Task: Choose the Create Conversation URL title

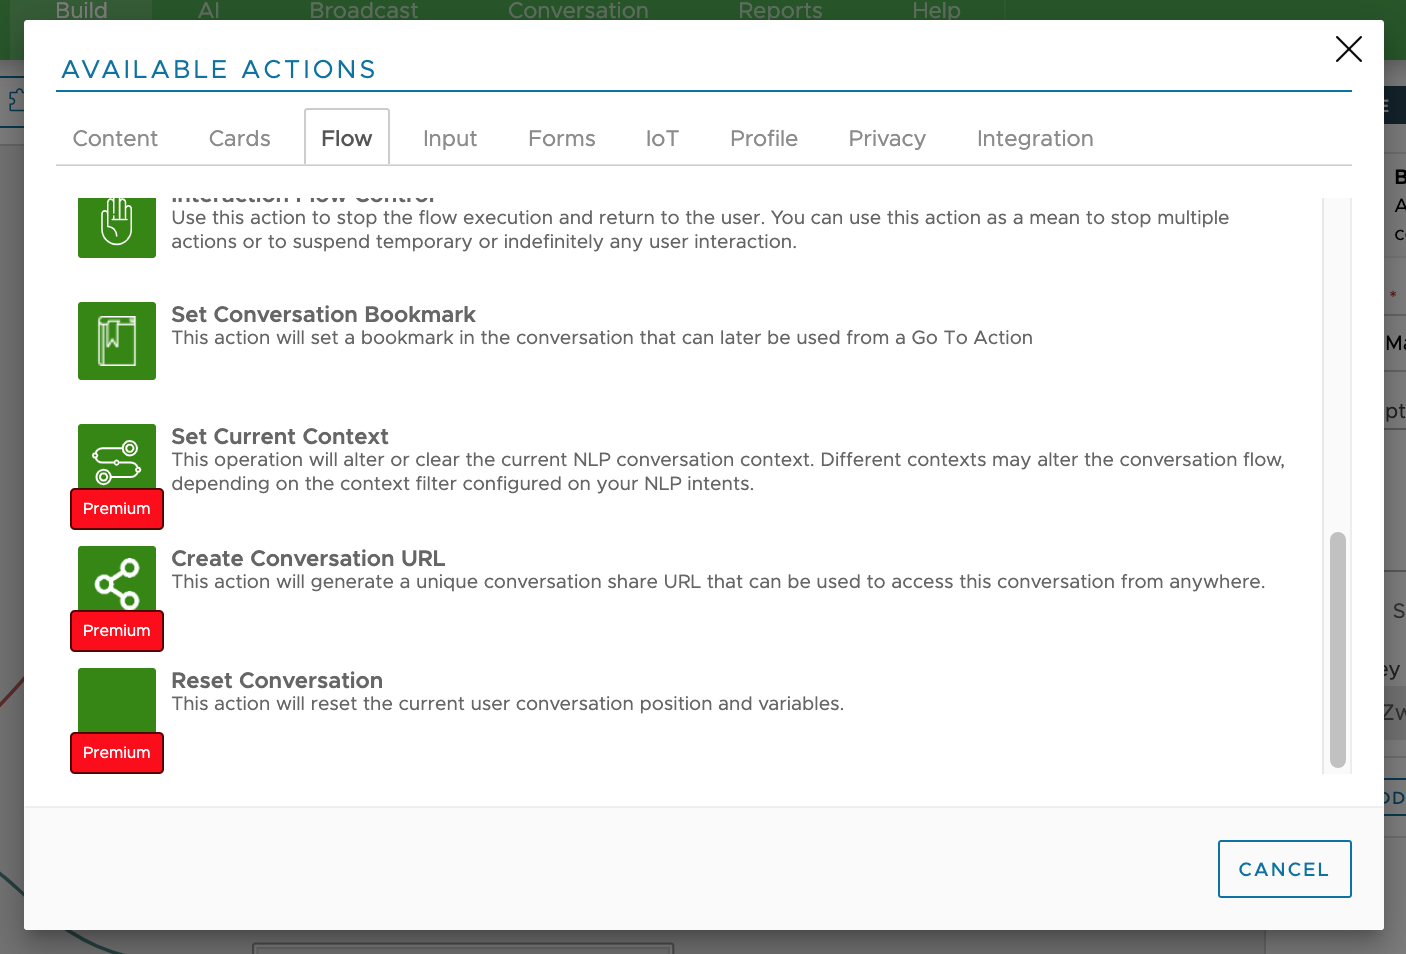Action: click(308, 558)
